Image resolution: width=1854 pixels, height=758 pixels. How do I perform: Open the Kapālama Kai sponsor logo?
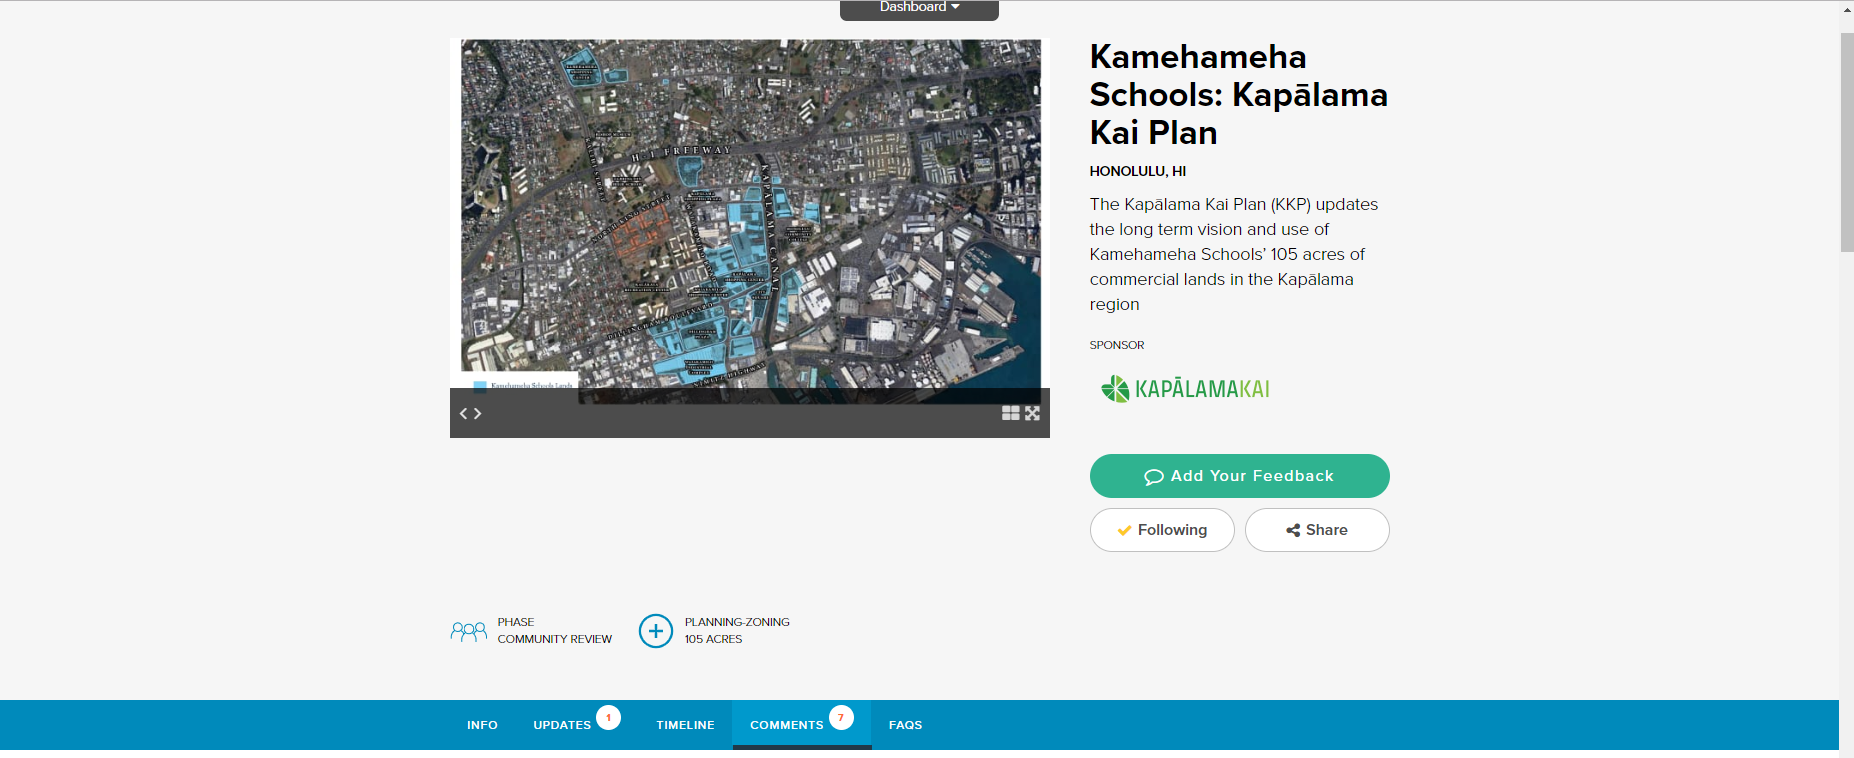(x=1185, y=389)
